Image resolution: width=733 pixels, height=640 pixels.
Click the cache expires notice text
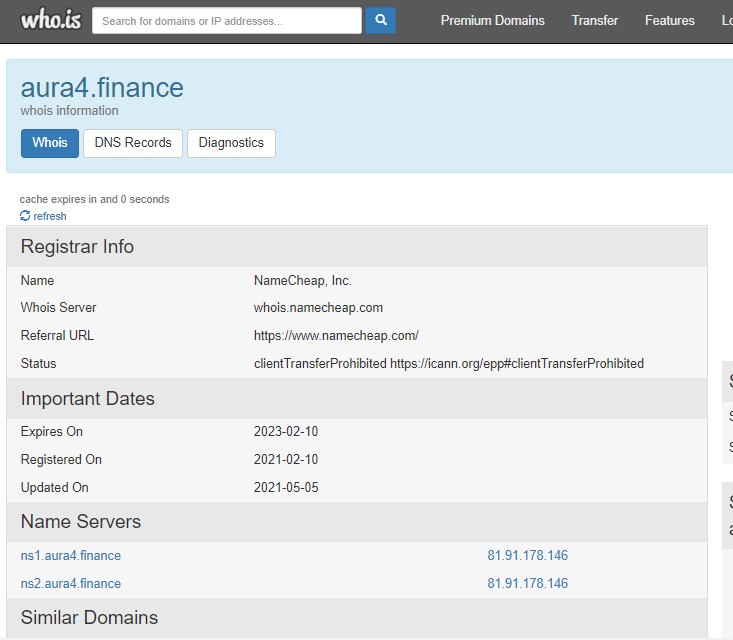(x=94, y=199)
